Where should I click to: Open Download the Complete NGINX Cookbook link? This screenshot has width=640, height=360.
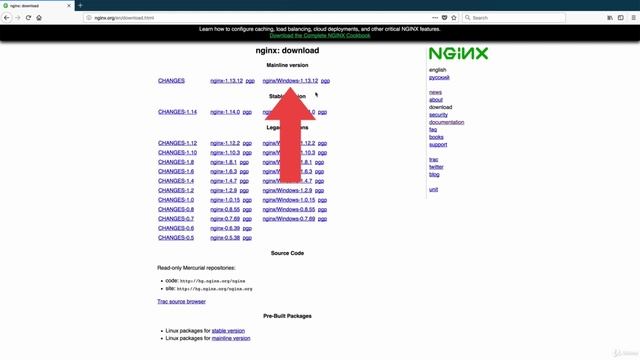pos(320,36)
